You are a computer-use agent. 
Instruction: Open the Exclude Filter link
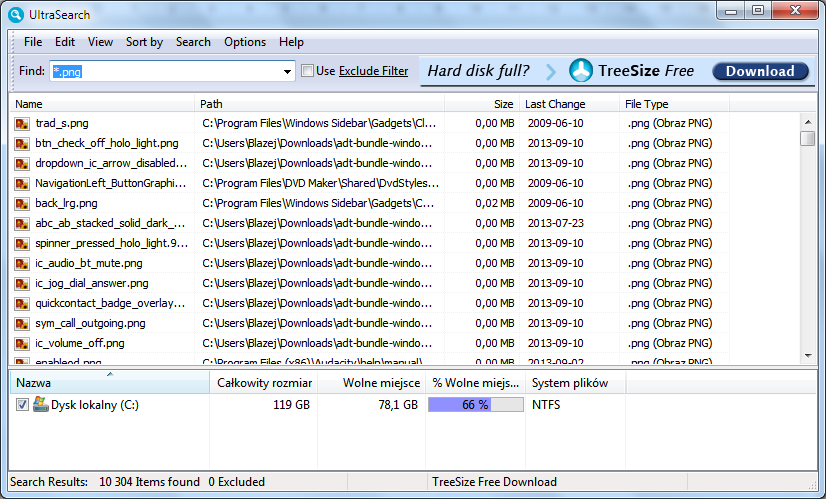coord(373,71)
